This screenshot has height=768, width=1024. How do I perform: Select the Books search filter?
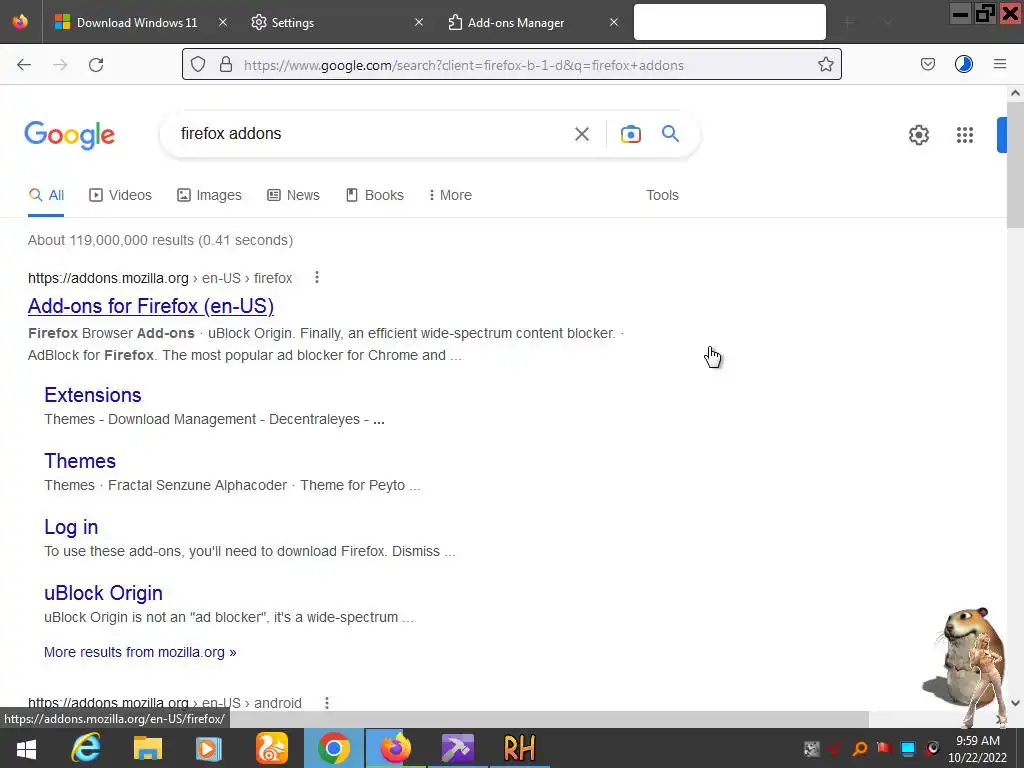(374, 195)
